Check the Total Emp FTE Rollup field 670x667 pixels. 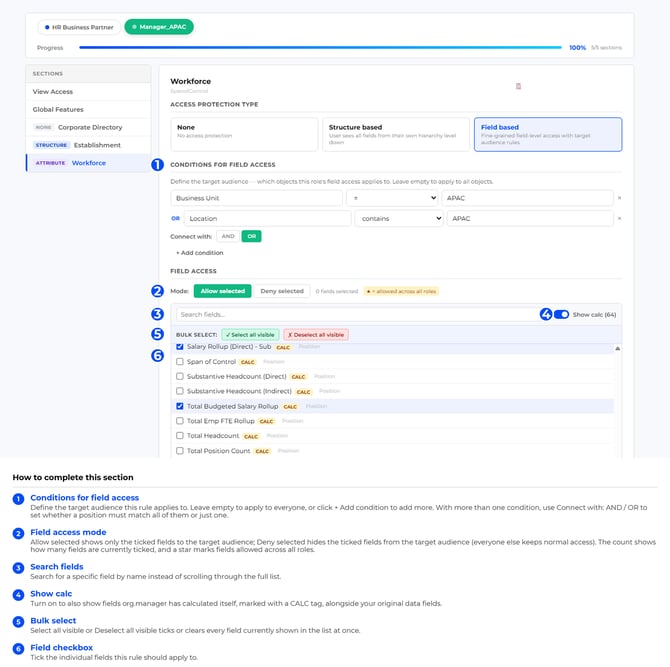pyautogui.click(x=180, y=421)
